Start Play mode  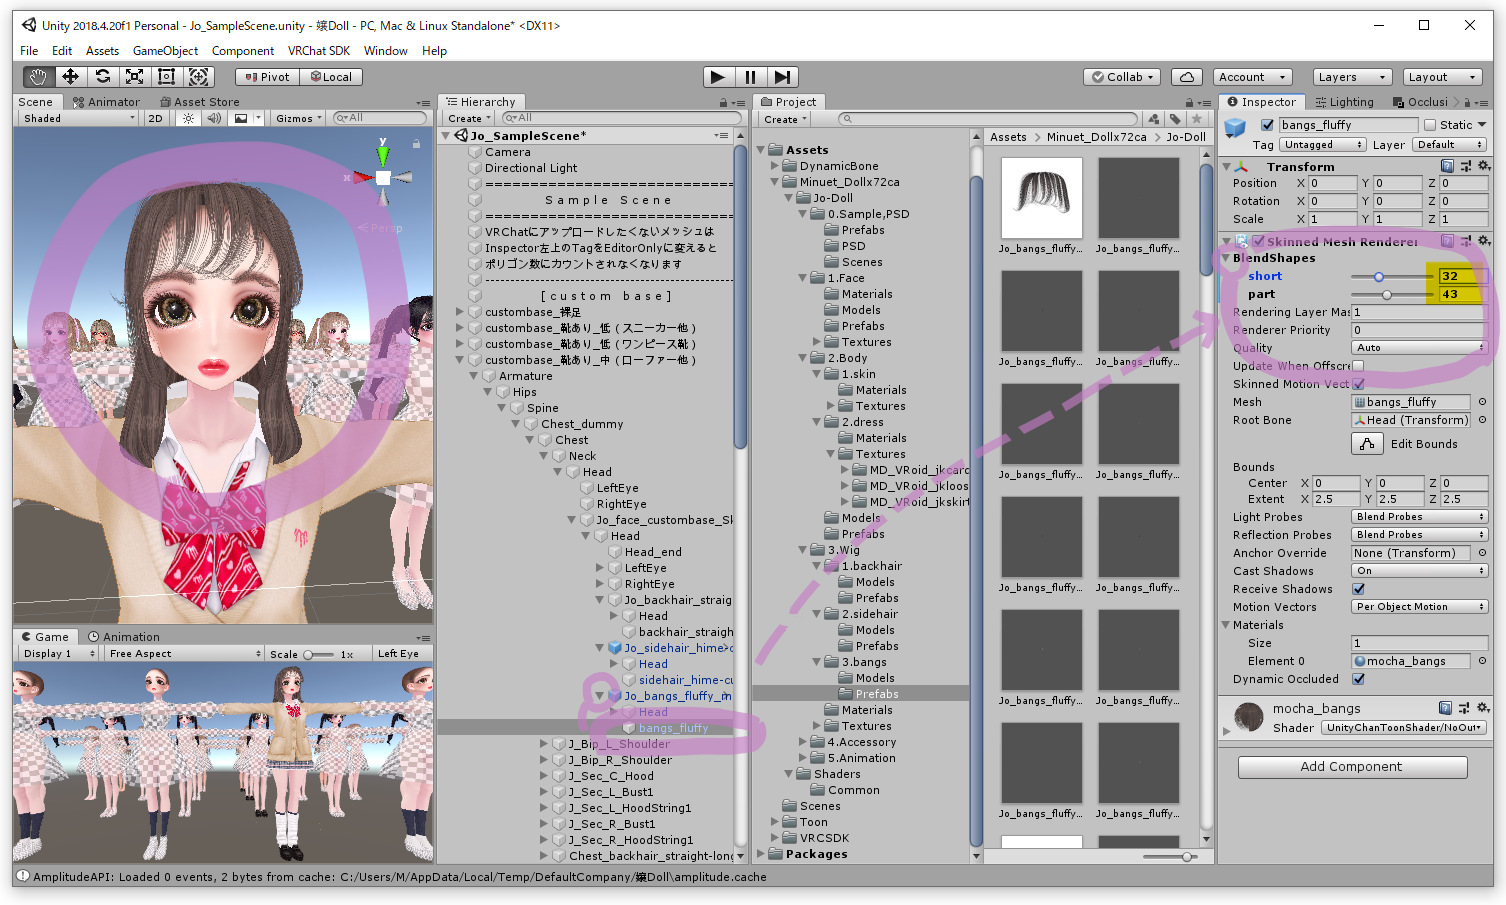[x=718, y=77]
